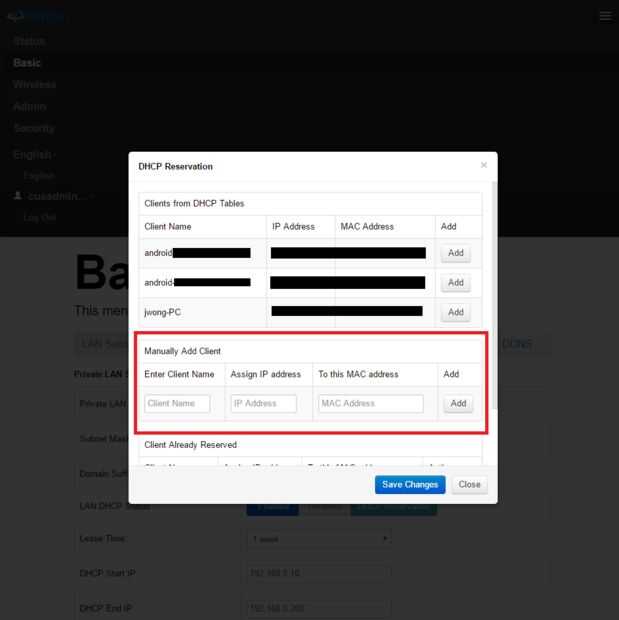Focus the Client Name input field
The image size is (619, 620).
pos(177,404)
